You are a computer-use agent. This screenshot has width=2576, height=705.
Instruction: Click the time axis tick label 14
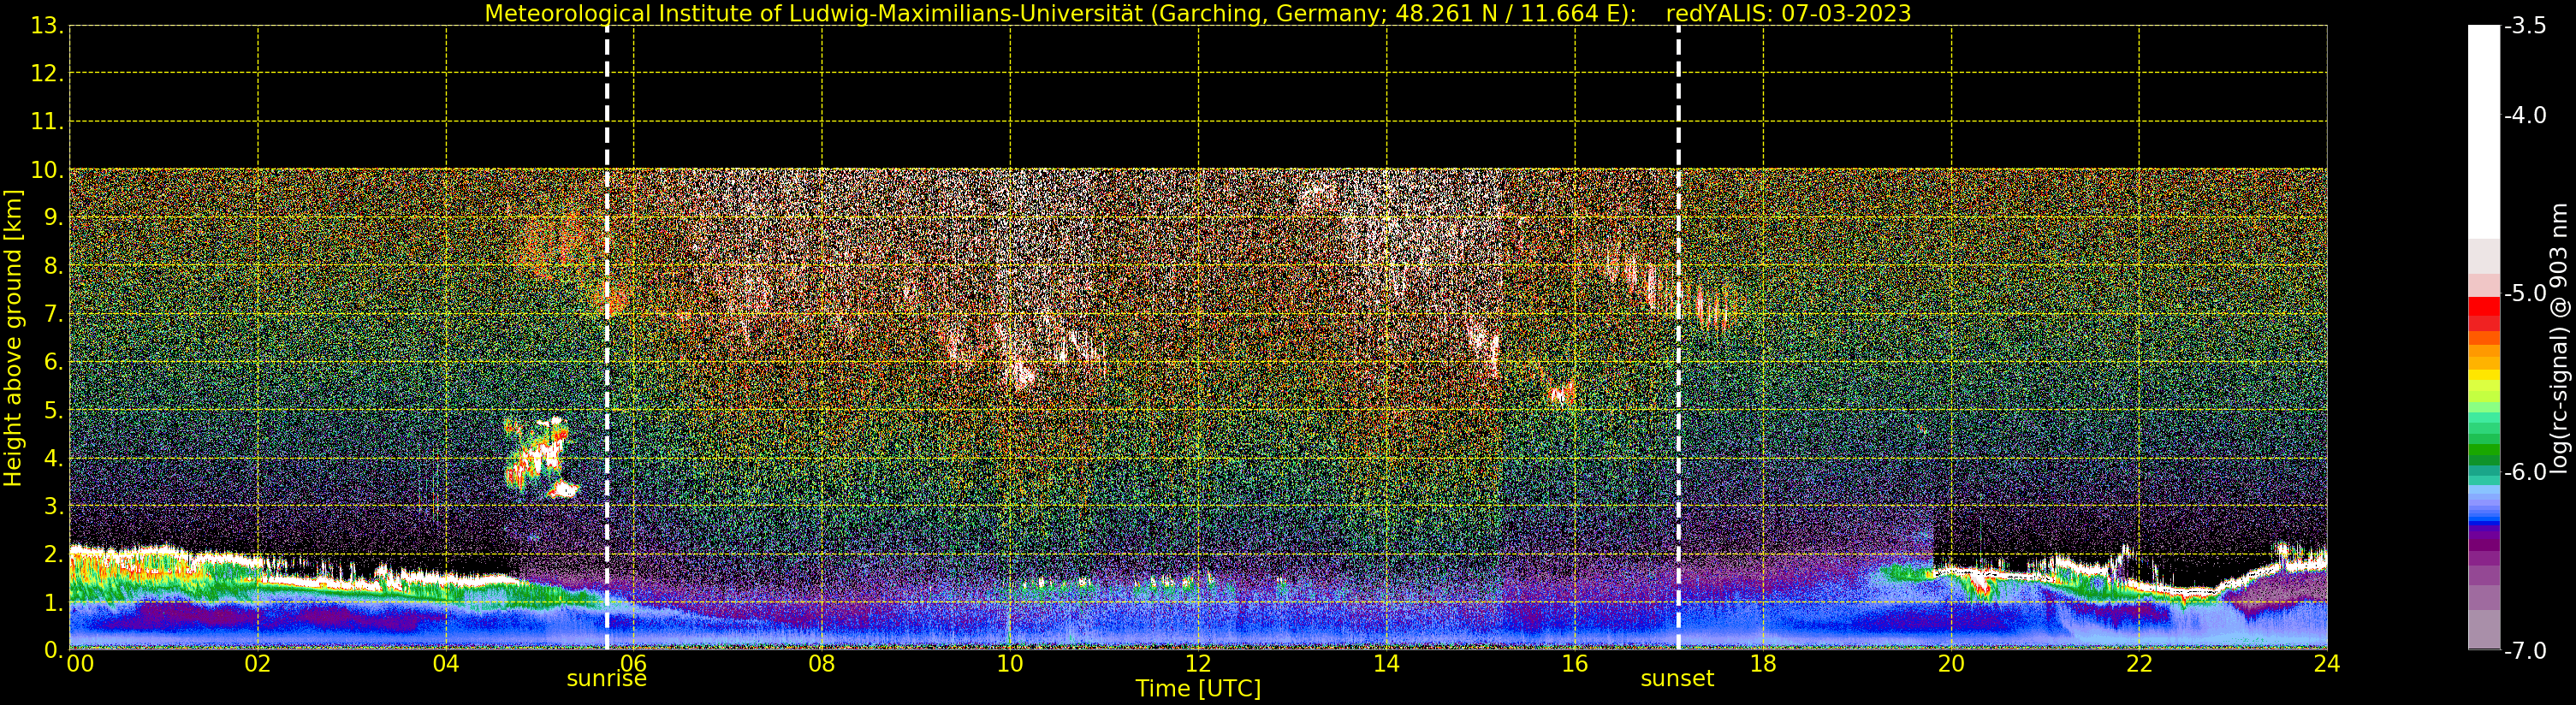1386,664
